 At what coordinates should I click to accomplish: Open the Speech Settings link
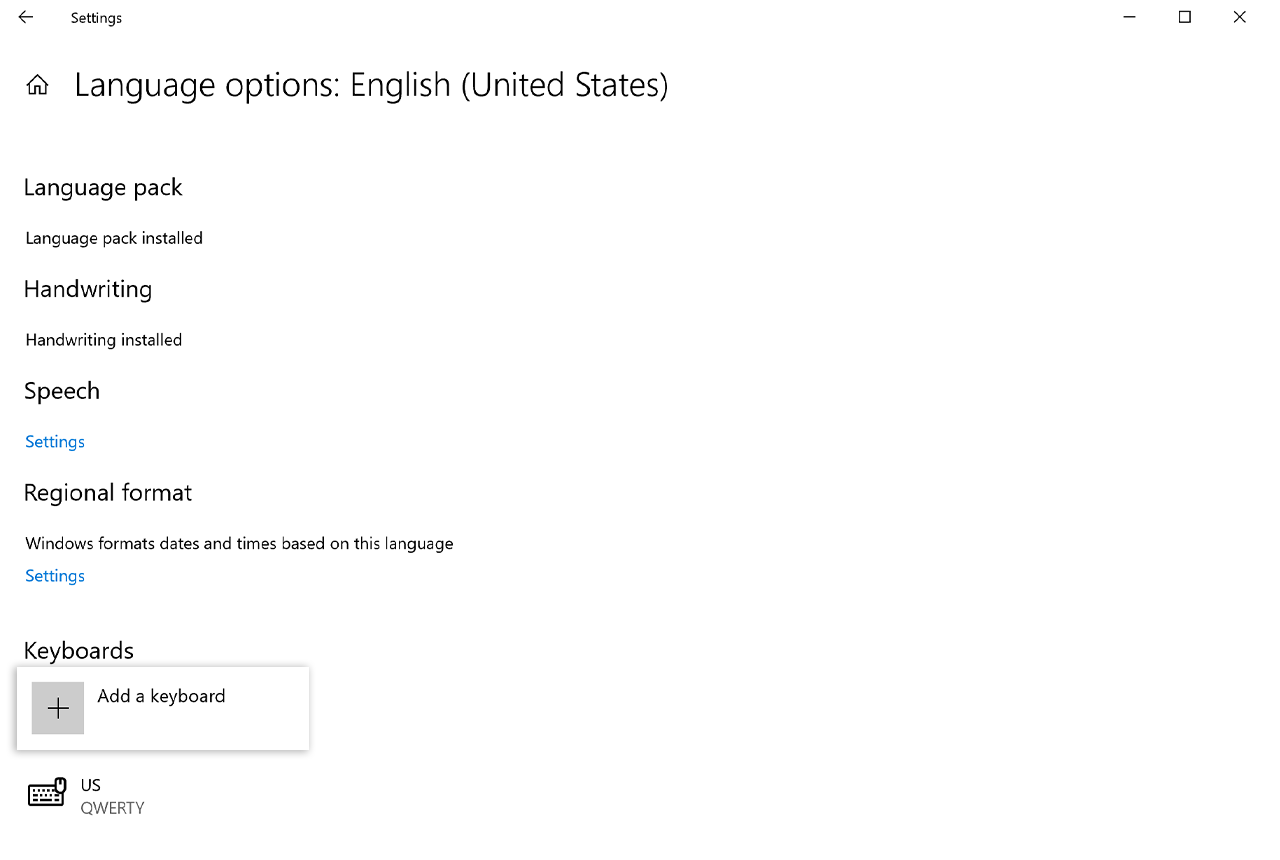[55, 442]
